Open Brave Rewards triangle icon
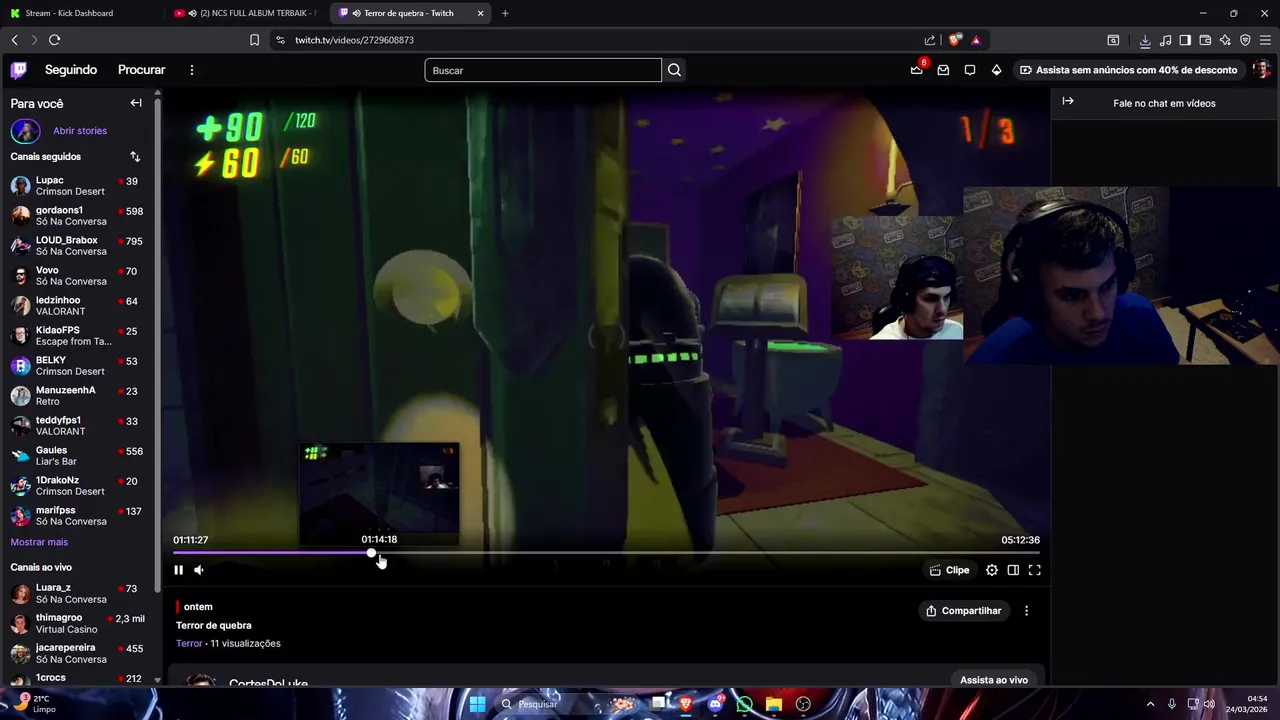This screenshot has height=720, width=1280. [x=976, y=40]
